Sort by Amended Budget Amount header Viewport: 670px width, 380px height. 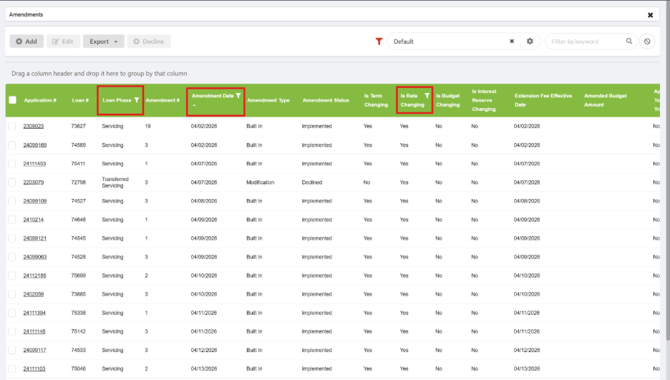point(605,100)
